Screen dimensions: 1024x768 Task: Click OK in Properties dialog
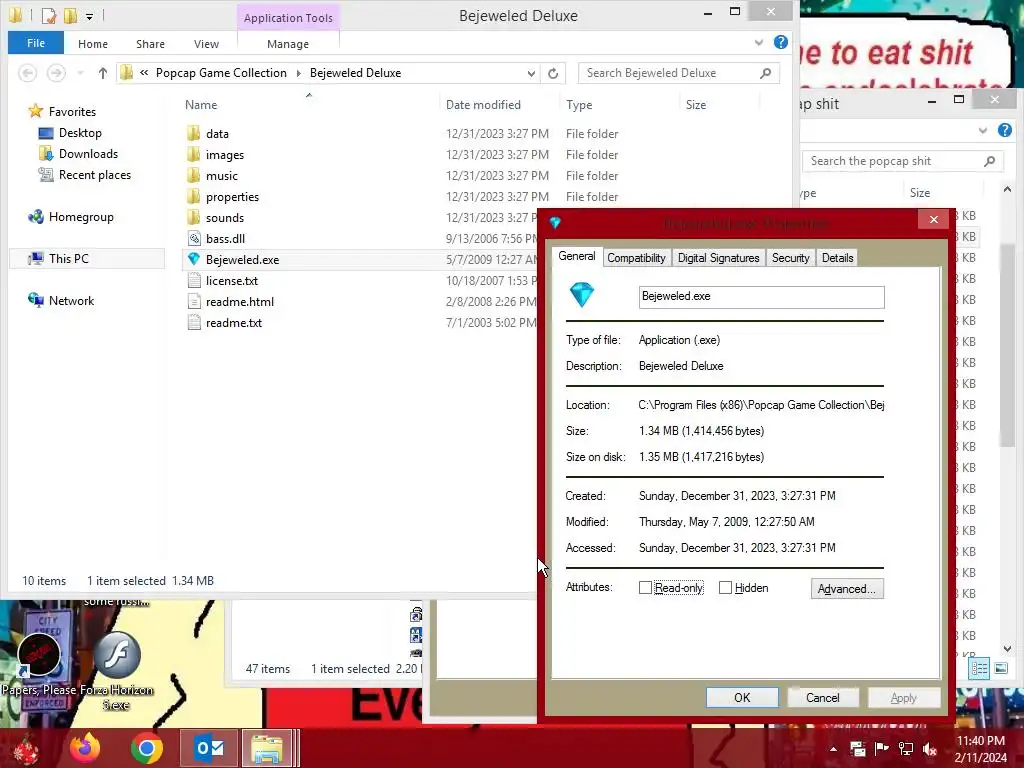click(x=742, y=697)
